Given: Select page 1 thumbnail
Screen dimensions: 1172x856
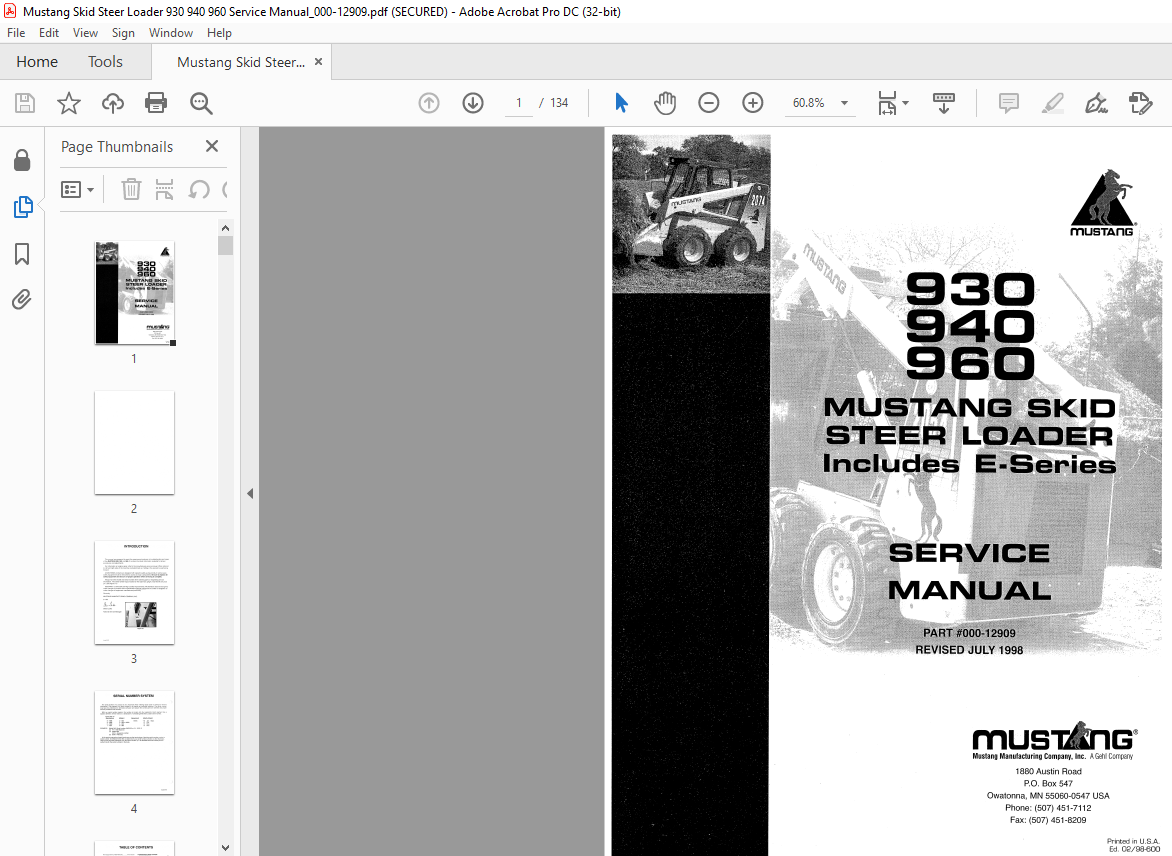Looking at the screenshot, I should [135, 293].
